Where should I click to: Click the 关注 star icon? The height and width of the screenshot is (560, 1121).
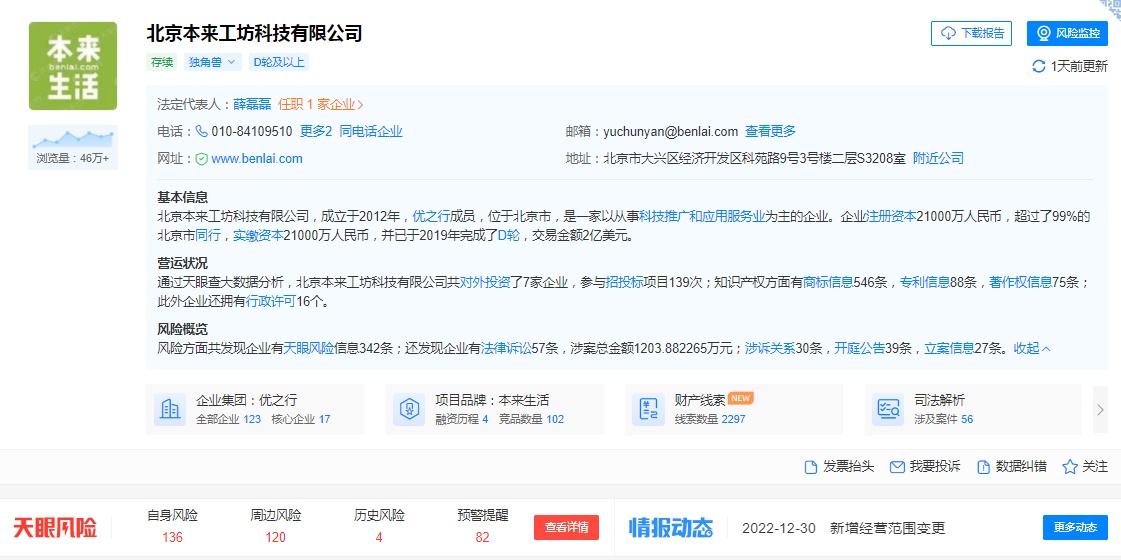click(x=1070, y=467)
